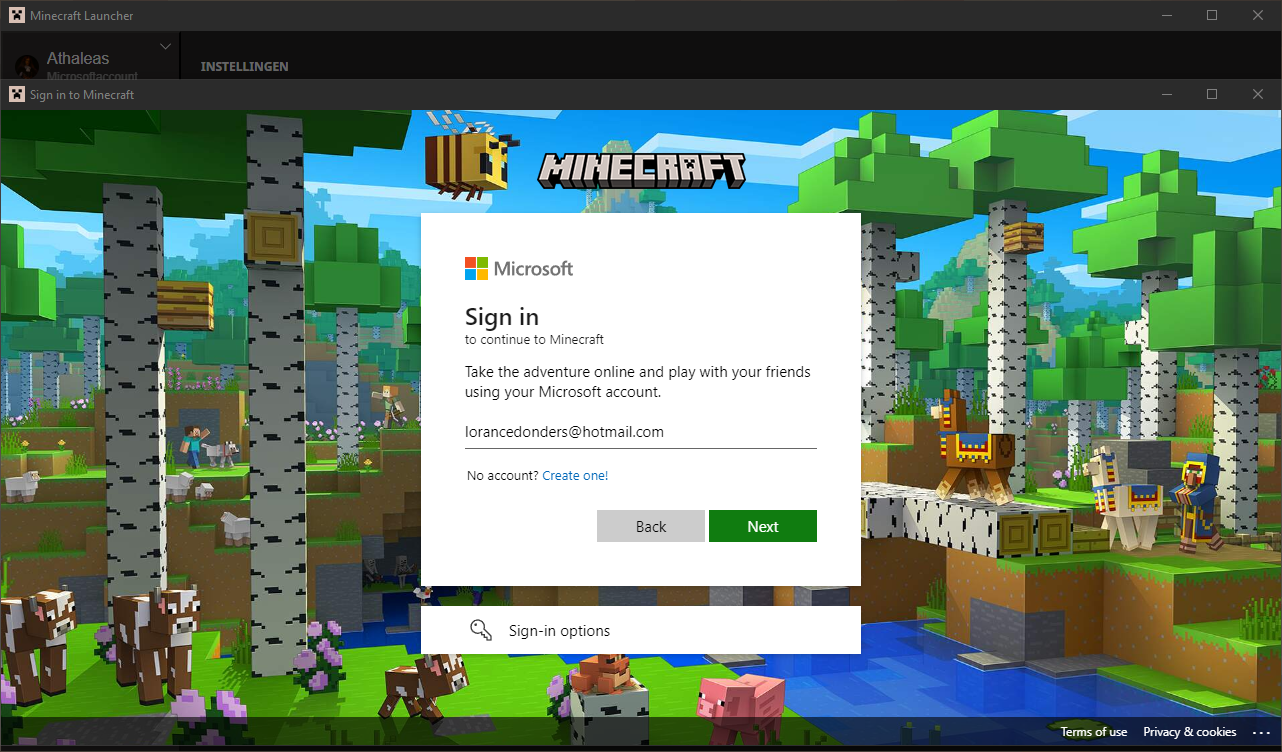
Task: Click the key icon beside Sign-in options
Action: tap(481, 630)
